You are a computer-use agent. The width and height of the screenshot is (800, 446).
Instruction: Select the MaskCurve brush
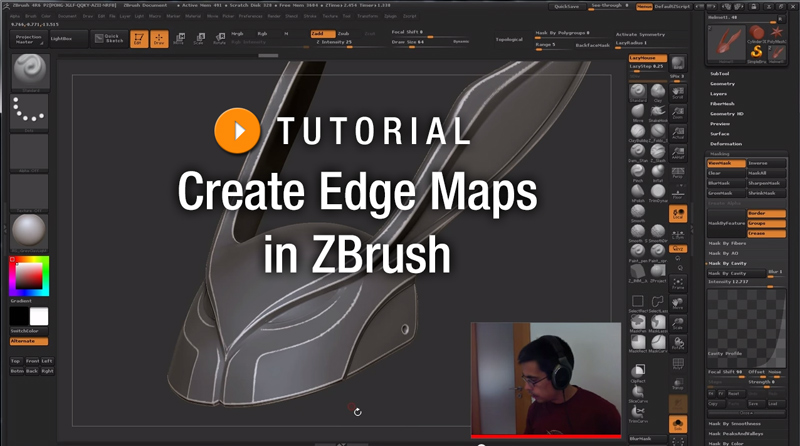tap(658, 343)
